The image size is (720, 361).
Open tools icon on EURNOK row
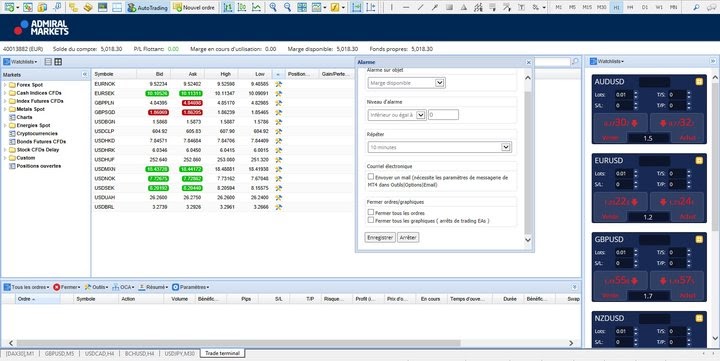pyautogui.click(x=278, y=84)
